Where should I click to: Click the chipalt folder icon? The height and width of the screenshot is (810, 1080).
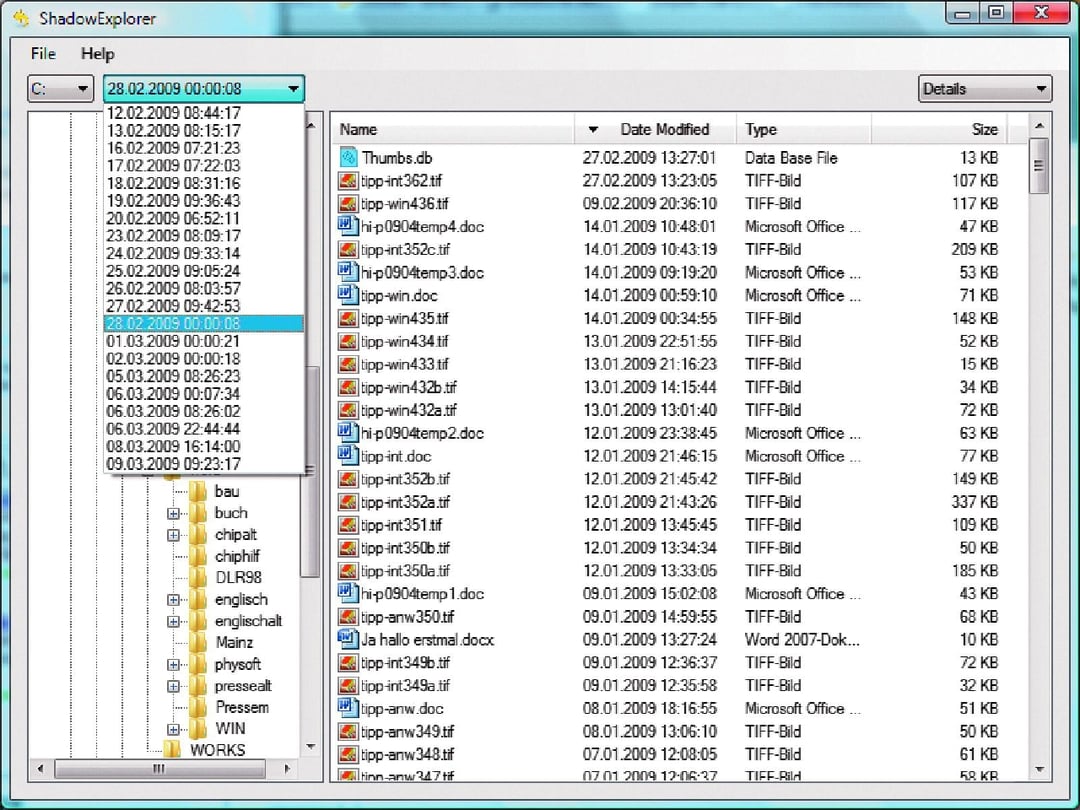198,535
